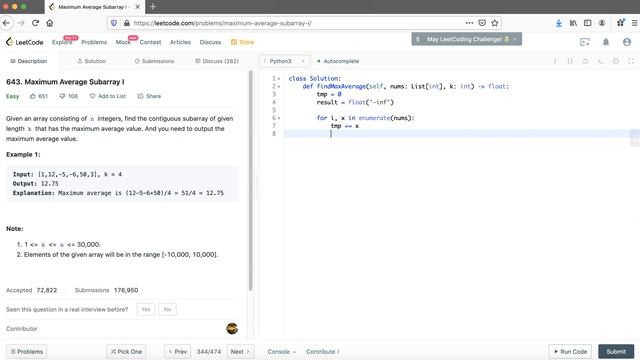640x360 pixels.
Task: Open the Mock nav item
Action: click(x=123, y=42)
